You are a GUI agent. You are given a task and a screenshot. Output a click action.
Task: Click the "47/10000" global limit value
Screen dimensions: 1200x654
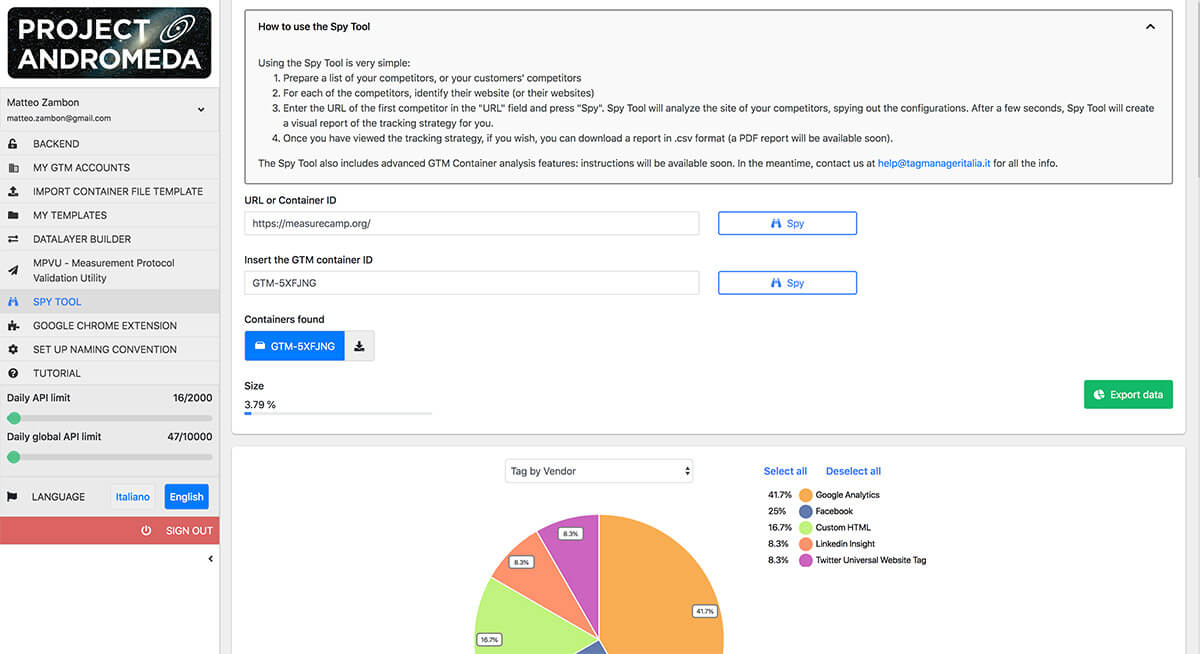[x=190, y=437]
